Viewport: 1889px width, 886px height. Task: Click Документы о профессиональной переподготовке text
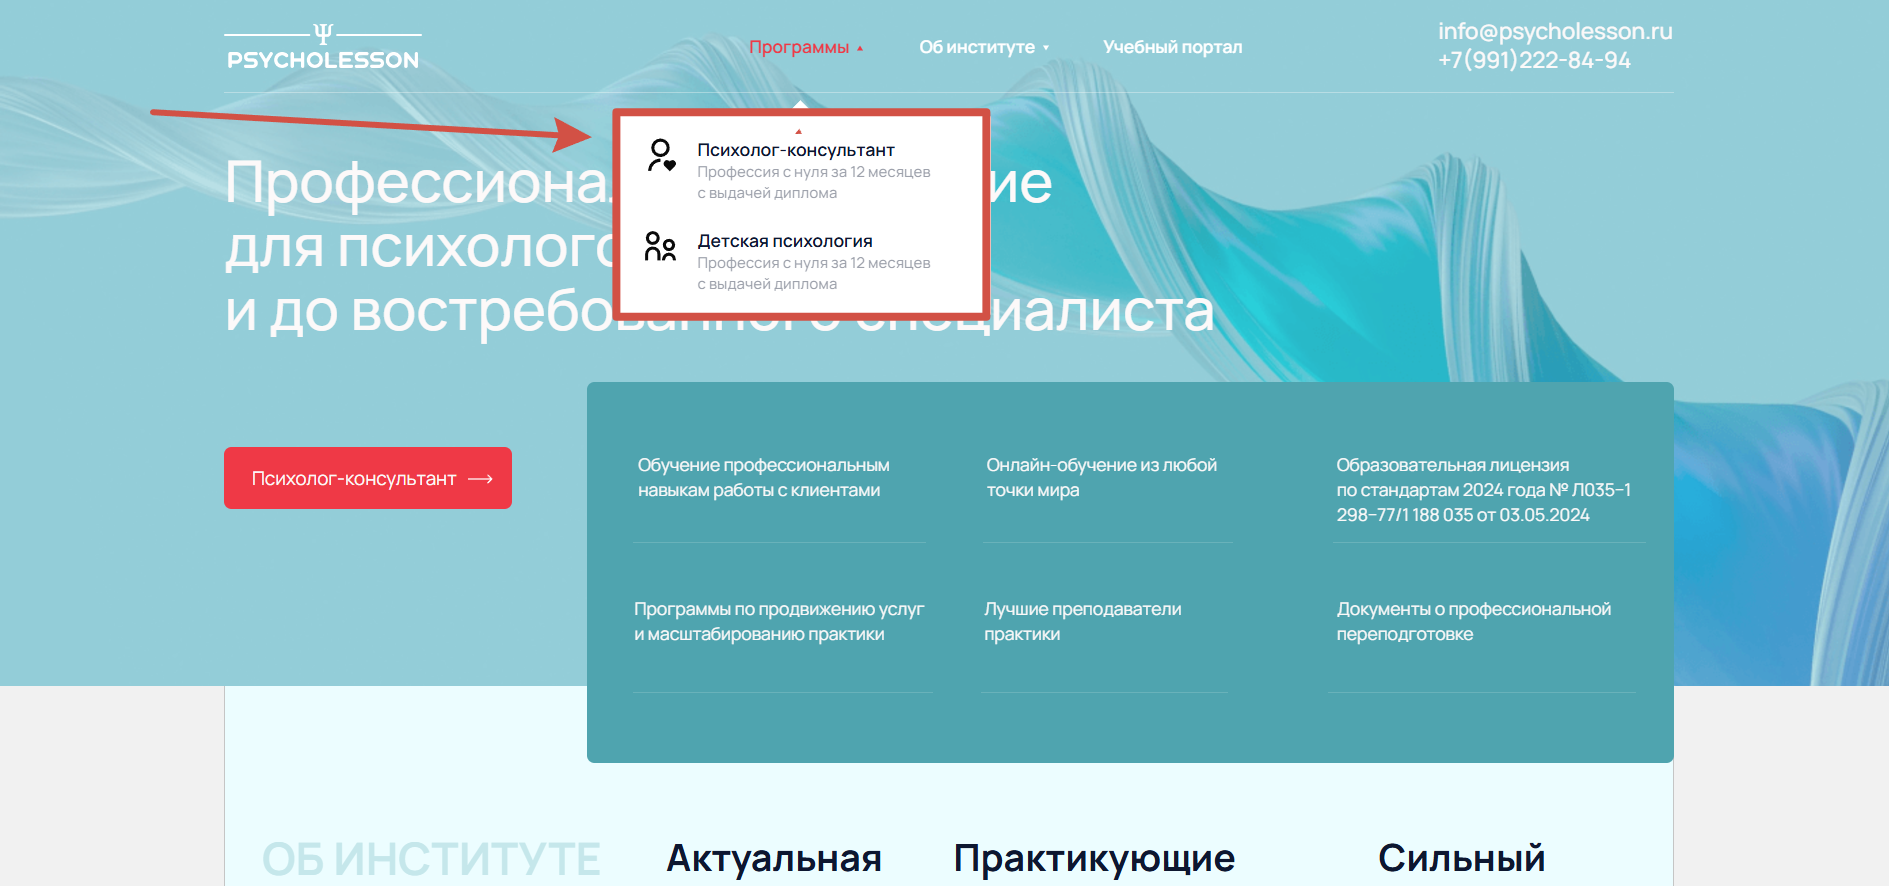pyautogui.click(x=1474, y=622)
